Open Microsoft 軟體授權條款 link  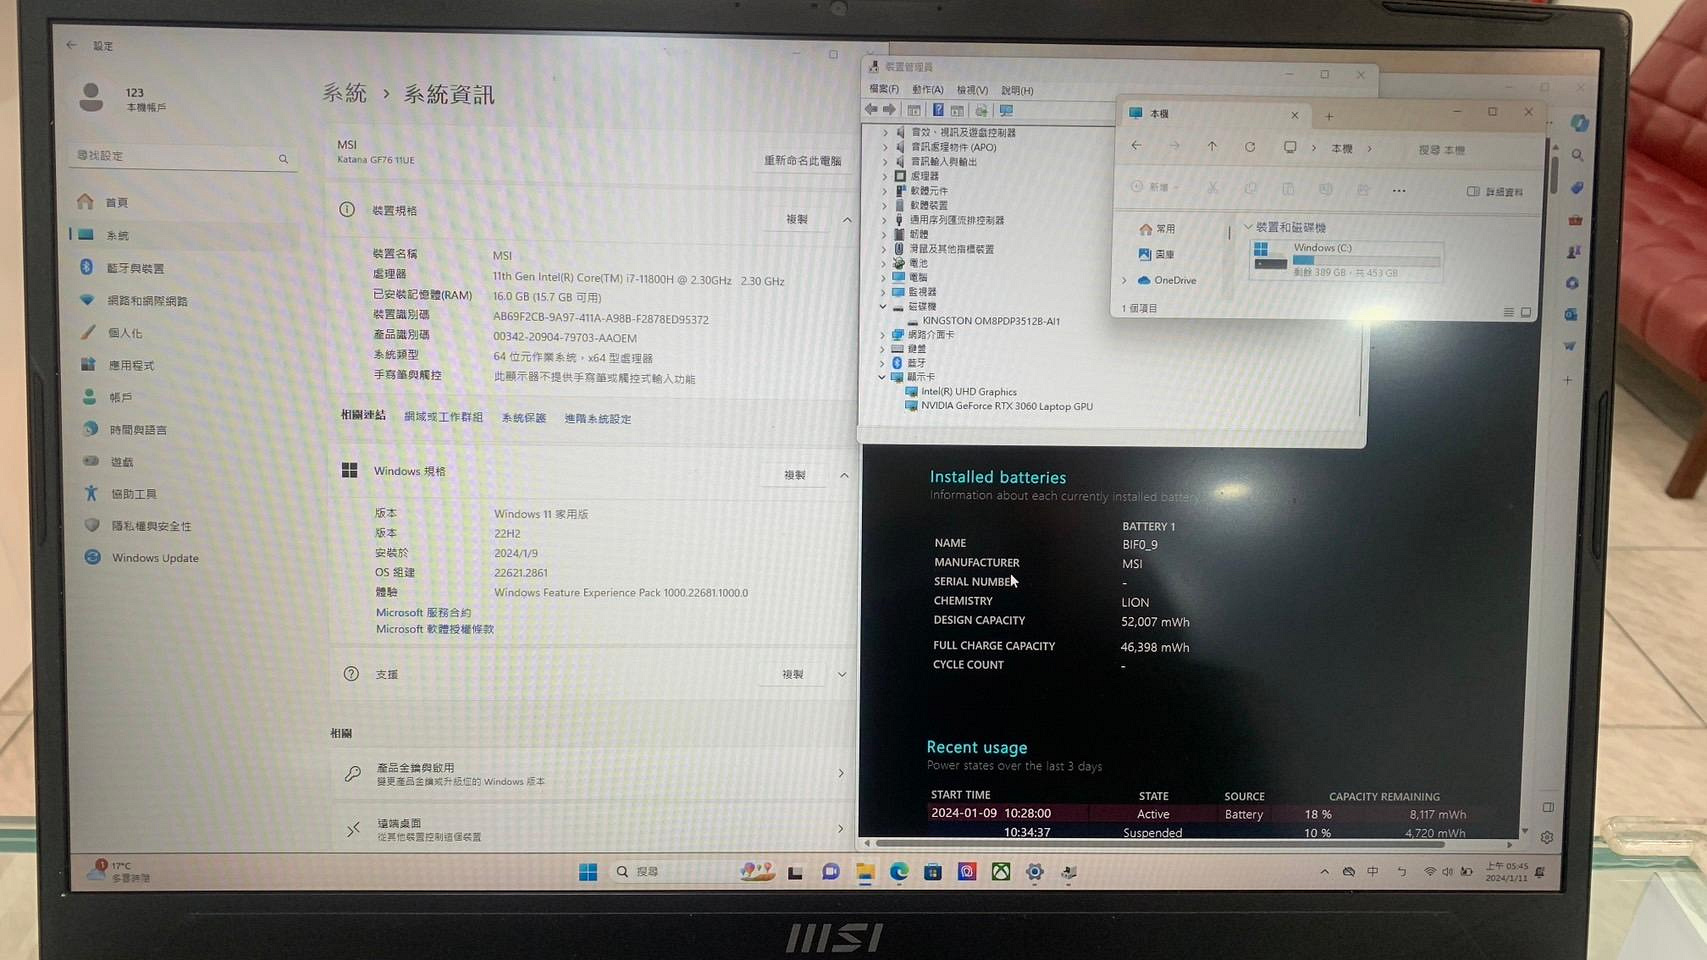[x=435, y=629]
